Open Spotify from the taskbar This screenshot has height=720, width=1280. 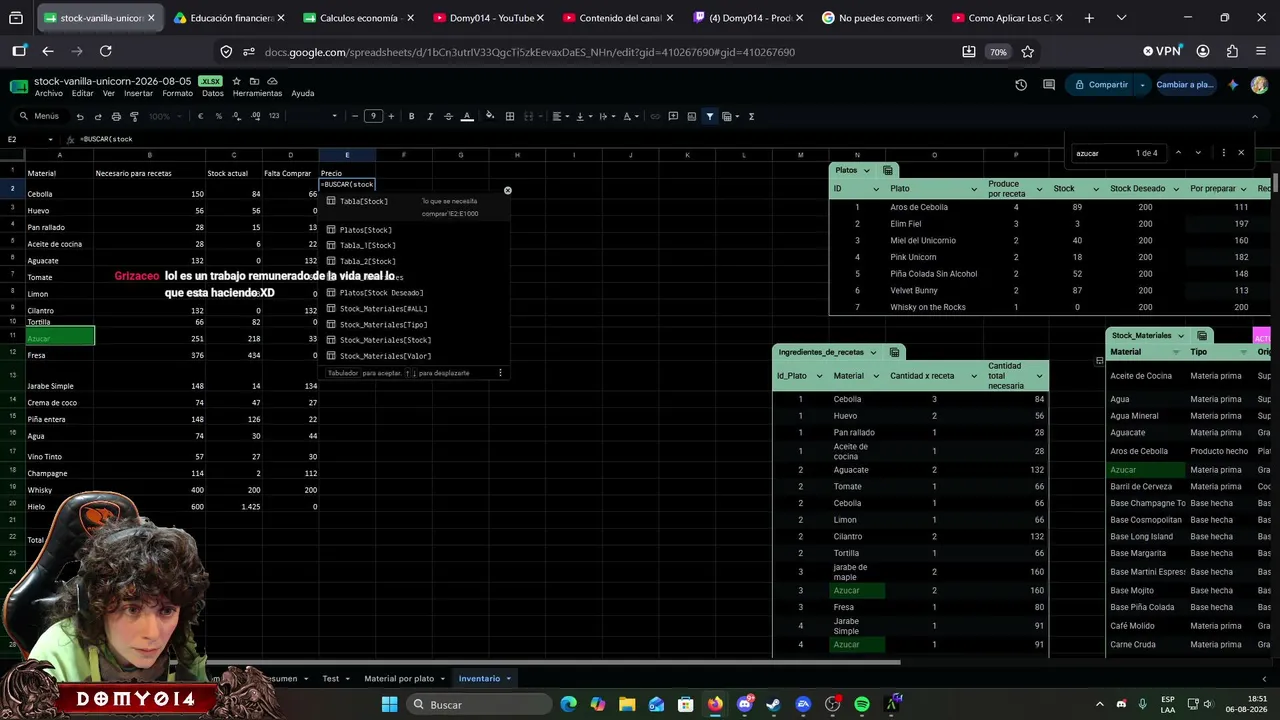[x=862, y=704]
